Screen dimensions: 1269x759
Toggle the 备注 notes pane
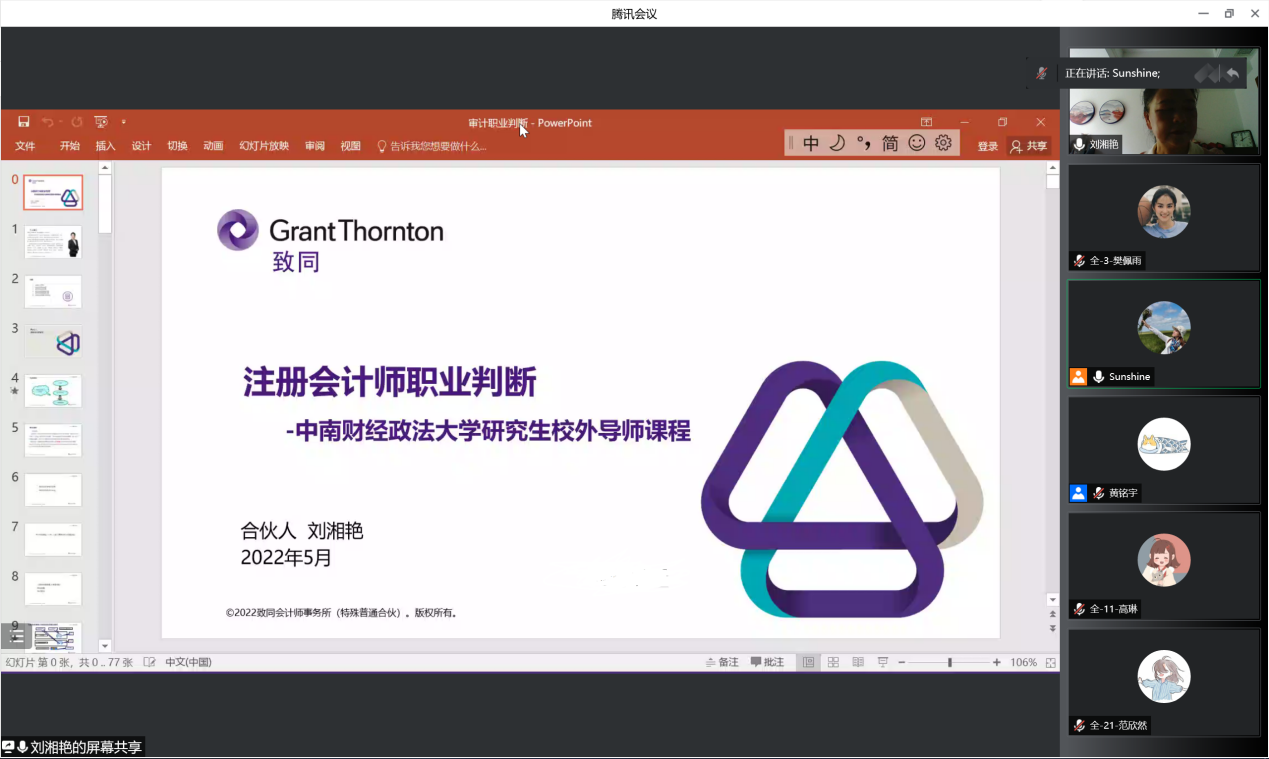722,662
